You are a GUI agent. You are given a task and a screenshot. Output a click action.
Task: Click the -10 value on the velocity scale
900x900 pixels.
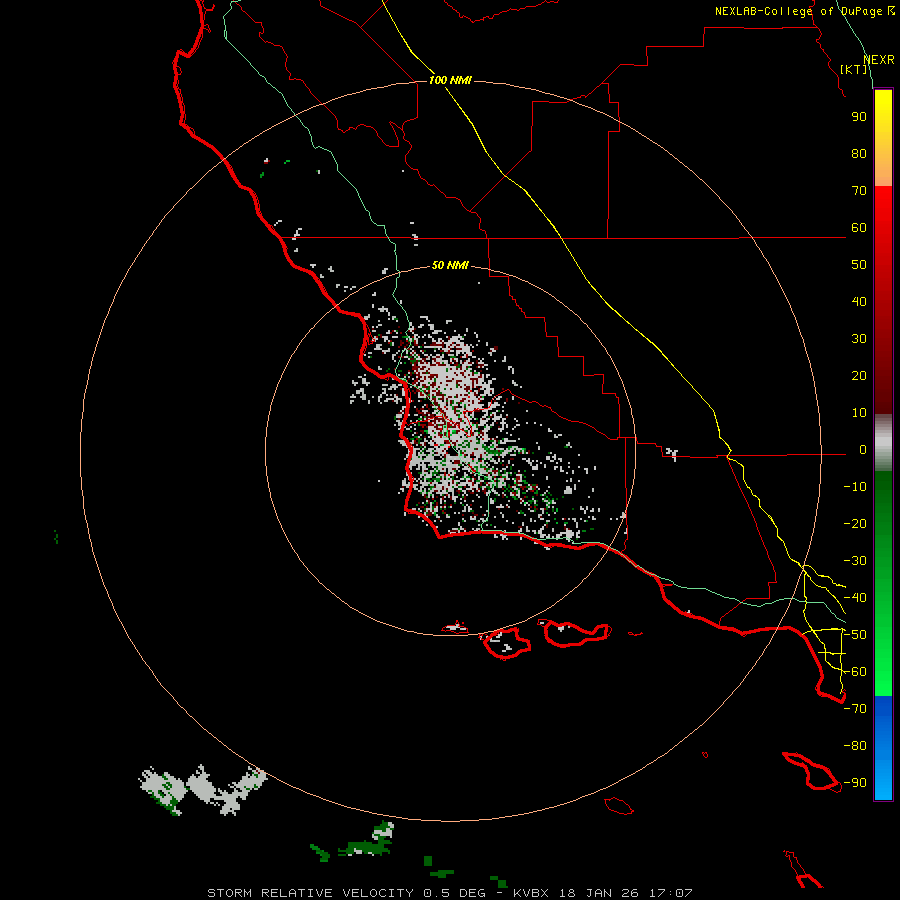point(855,487)
